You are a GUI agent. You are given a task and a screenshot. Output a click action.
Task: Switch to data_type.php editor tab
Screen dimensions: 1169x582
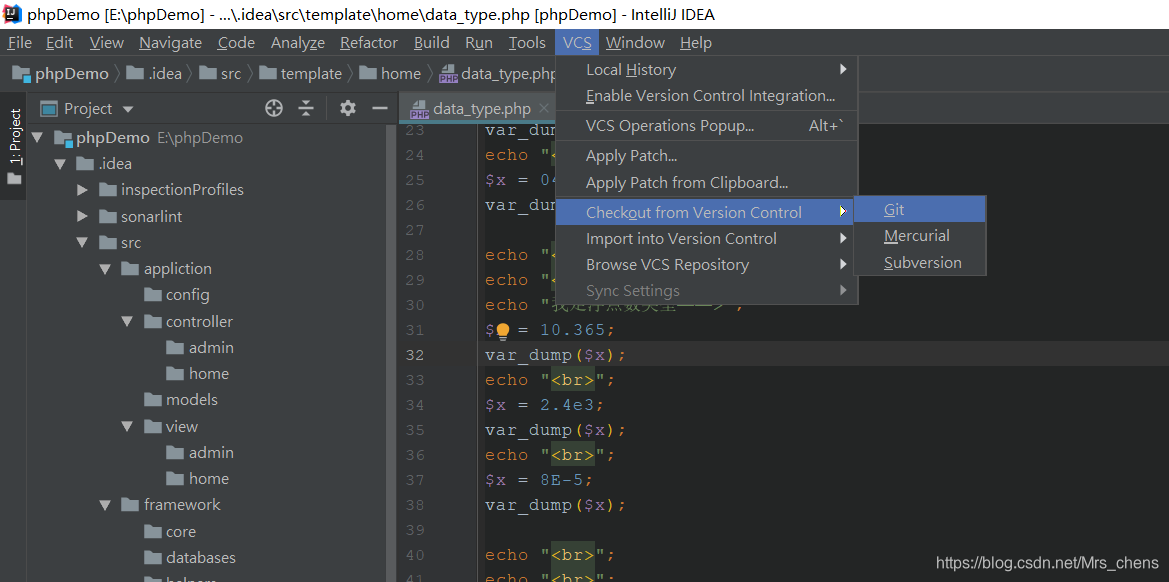[481, 109]
